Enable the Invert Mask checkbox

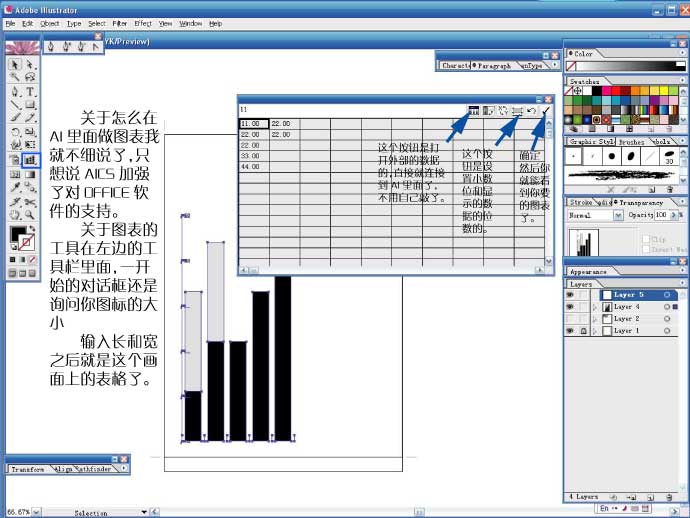coord(646,250)
